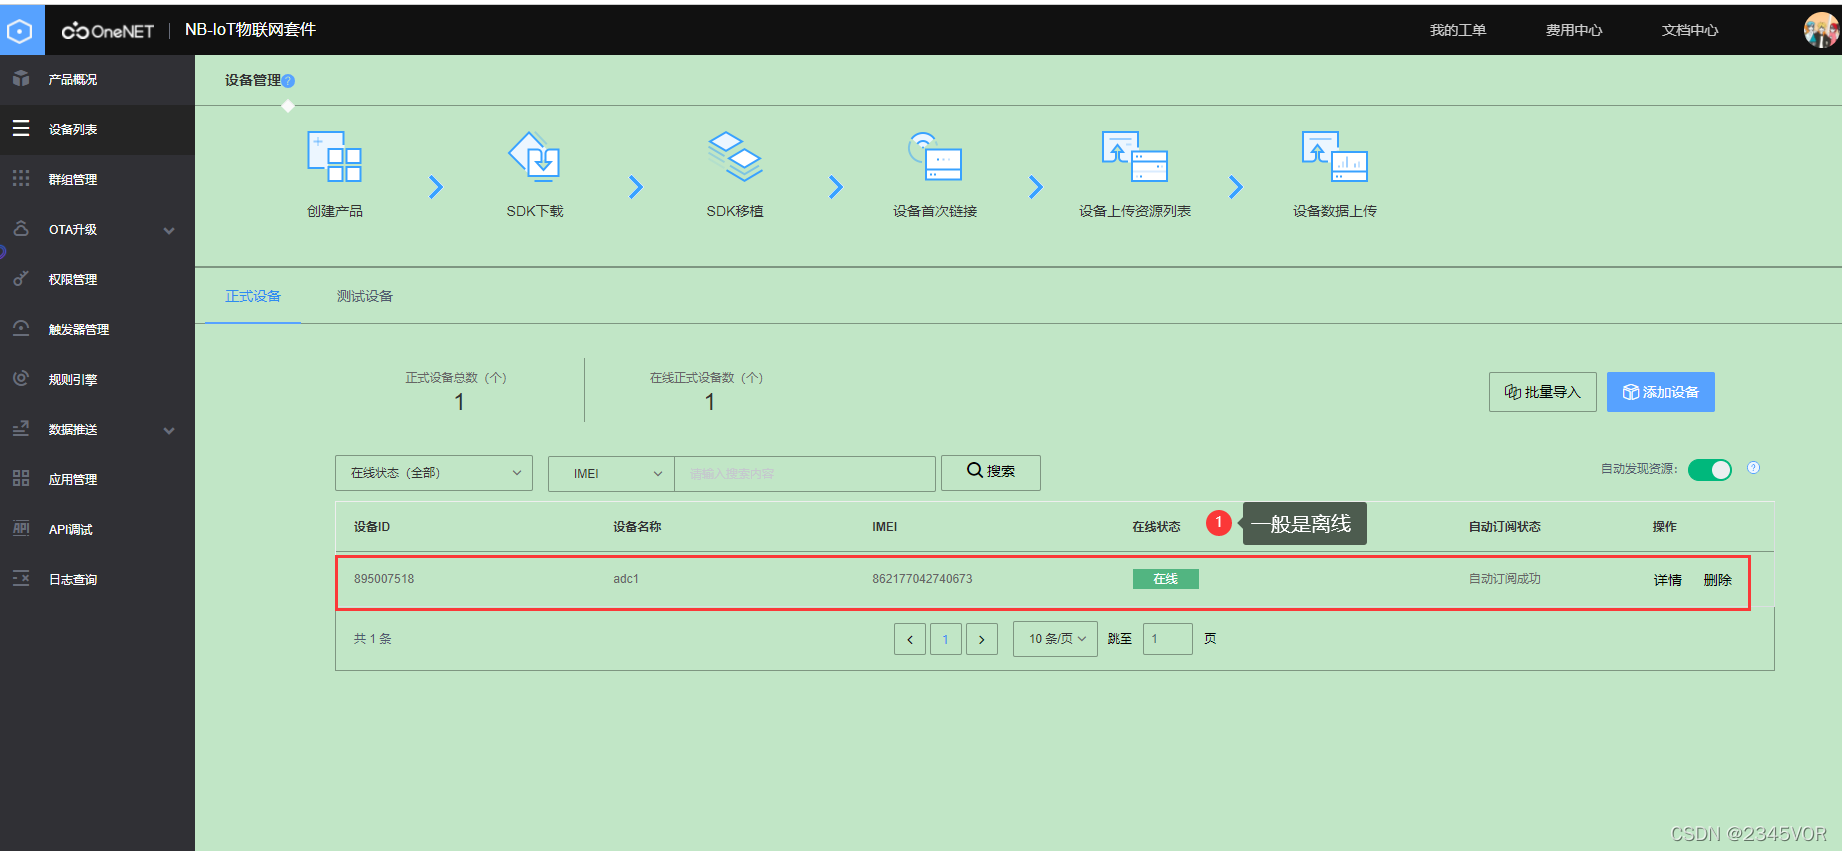Click the 搜索 button

click(991, 472)
